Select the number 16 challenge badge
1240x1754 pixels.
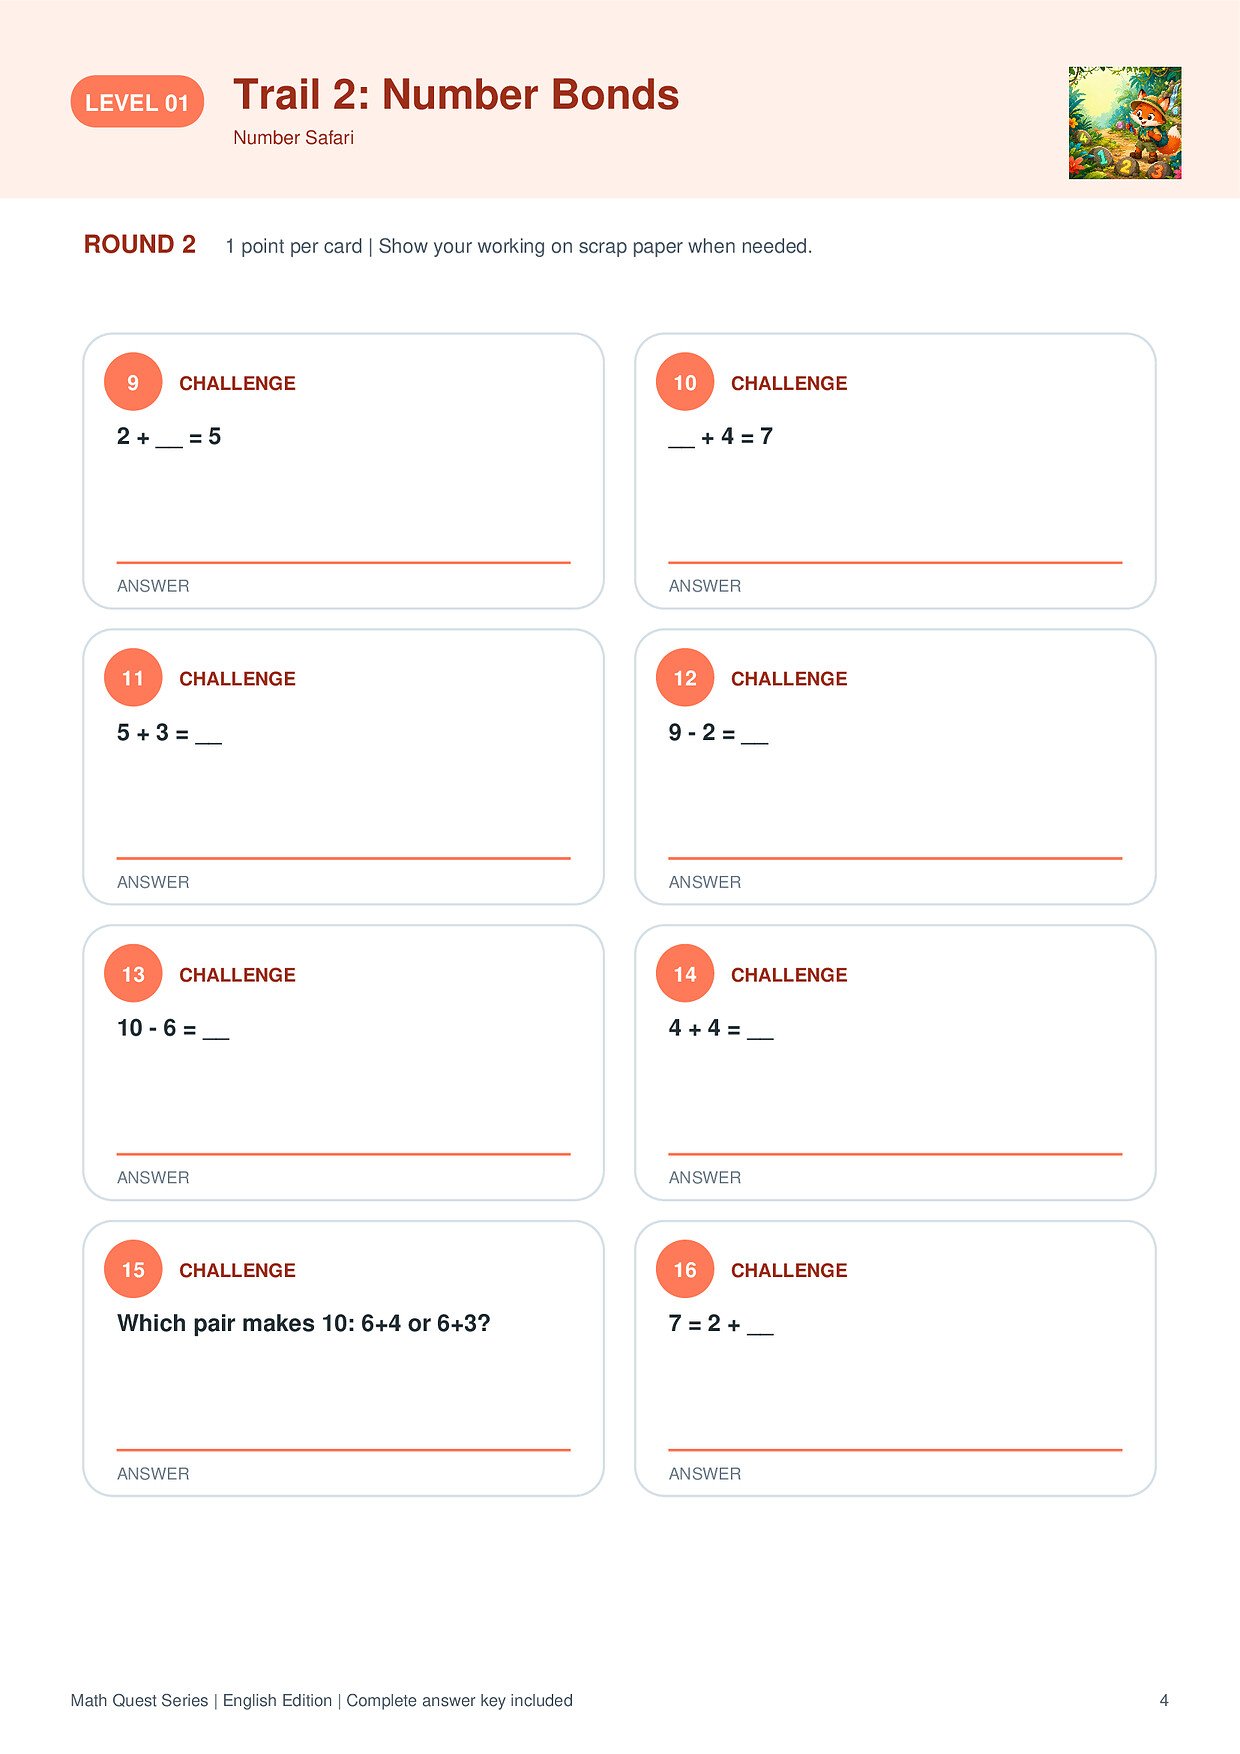(x=685, y=1270)
